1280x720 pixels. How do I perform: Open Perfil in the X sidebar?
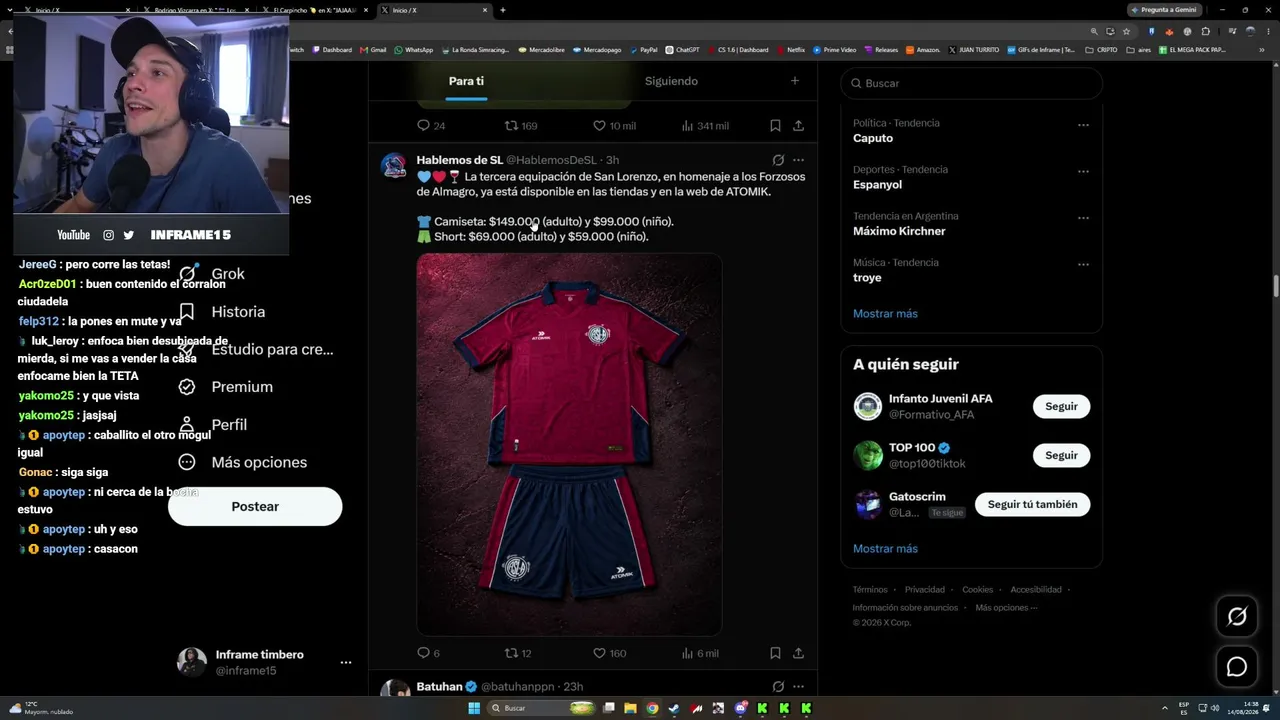coord(212,425)
